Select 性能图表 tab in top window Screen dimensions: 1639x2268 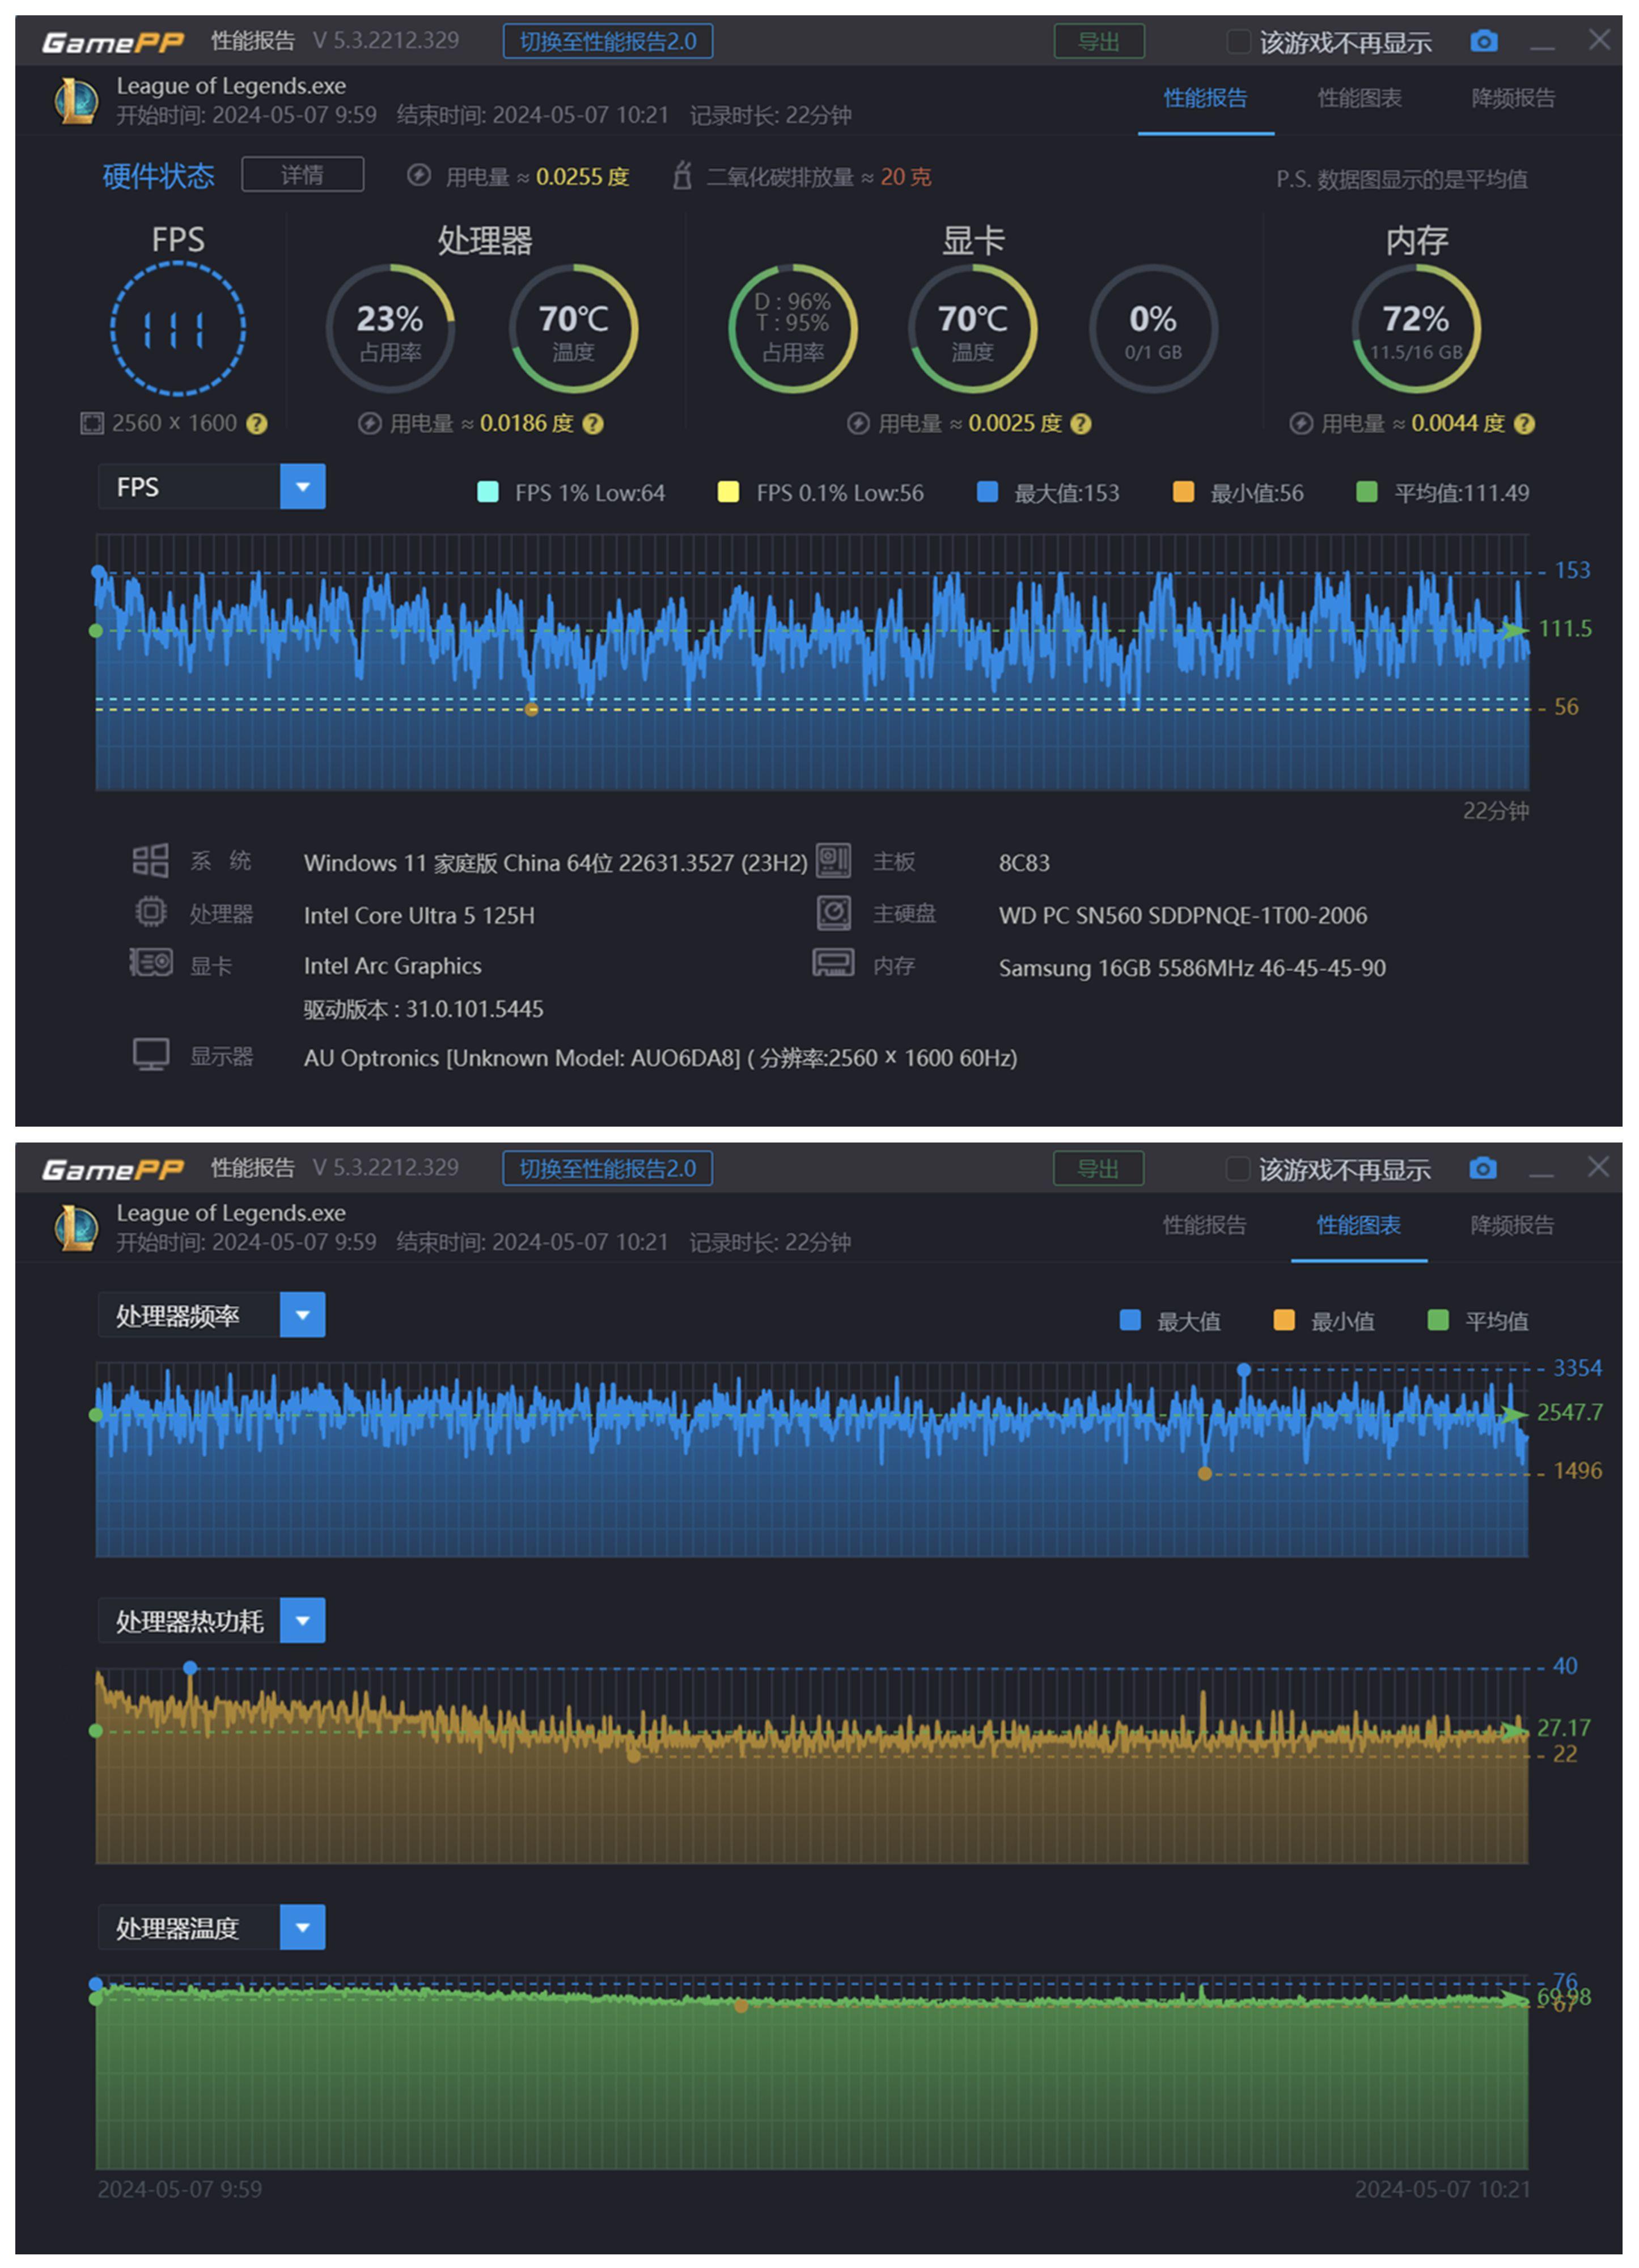[x=1359, y=98]
